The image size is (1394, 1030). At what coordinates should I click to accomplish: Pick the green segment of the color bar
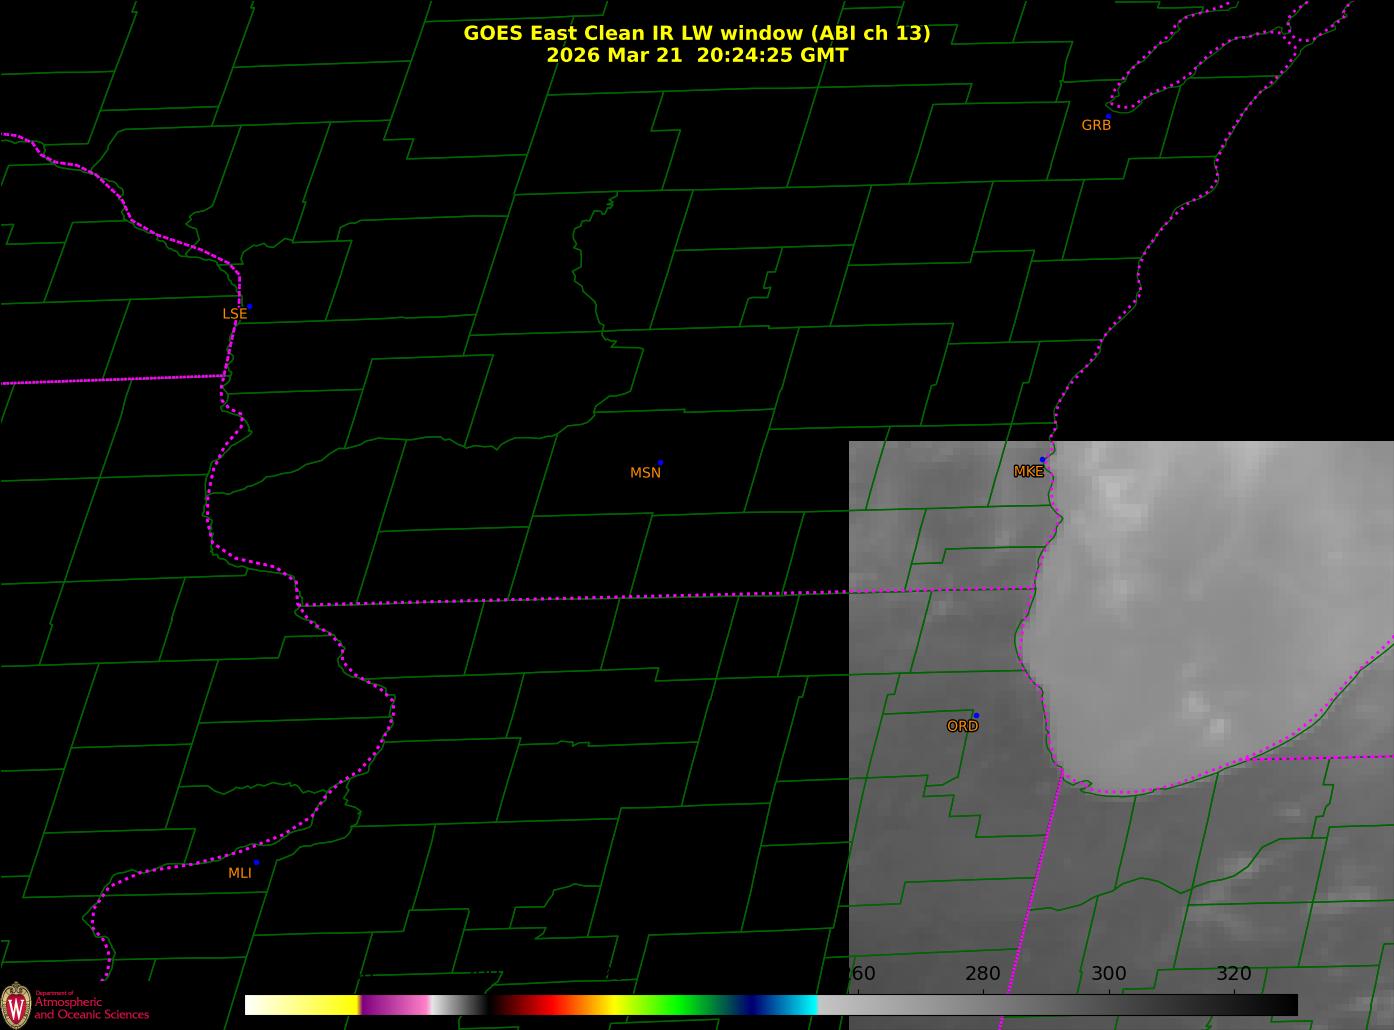[x=680, y=1005]
